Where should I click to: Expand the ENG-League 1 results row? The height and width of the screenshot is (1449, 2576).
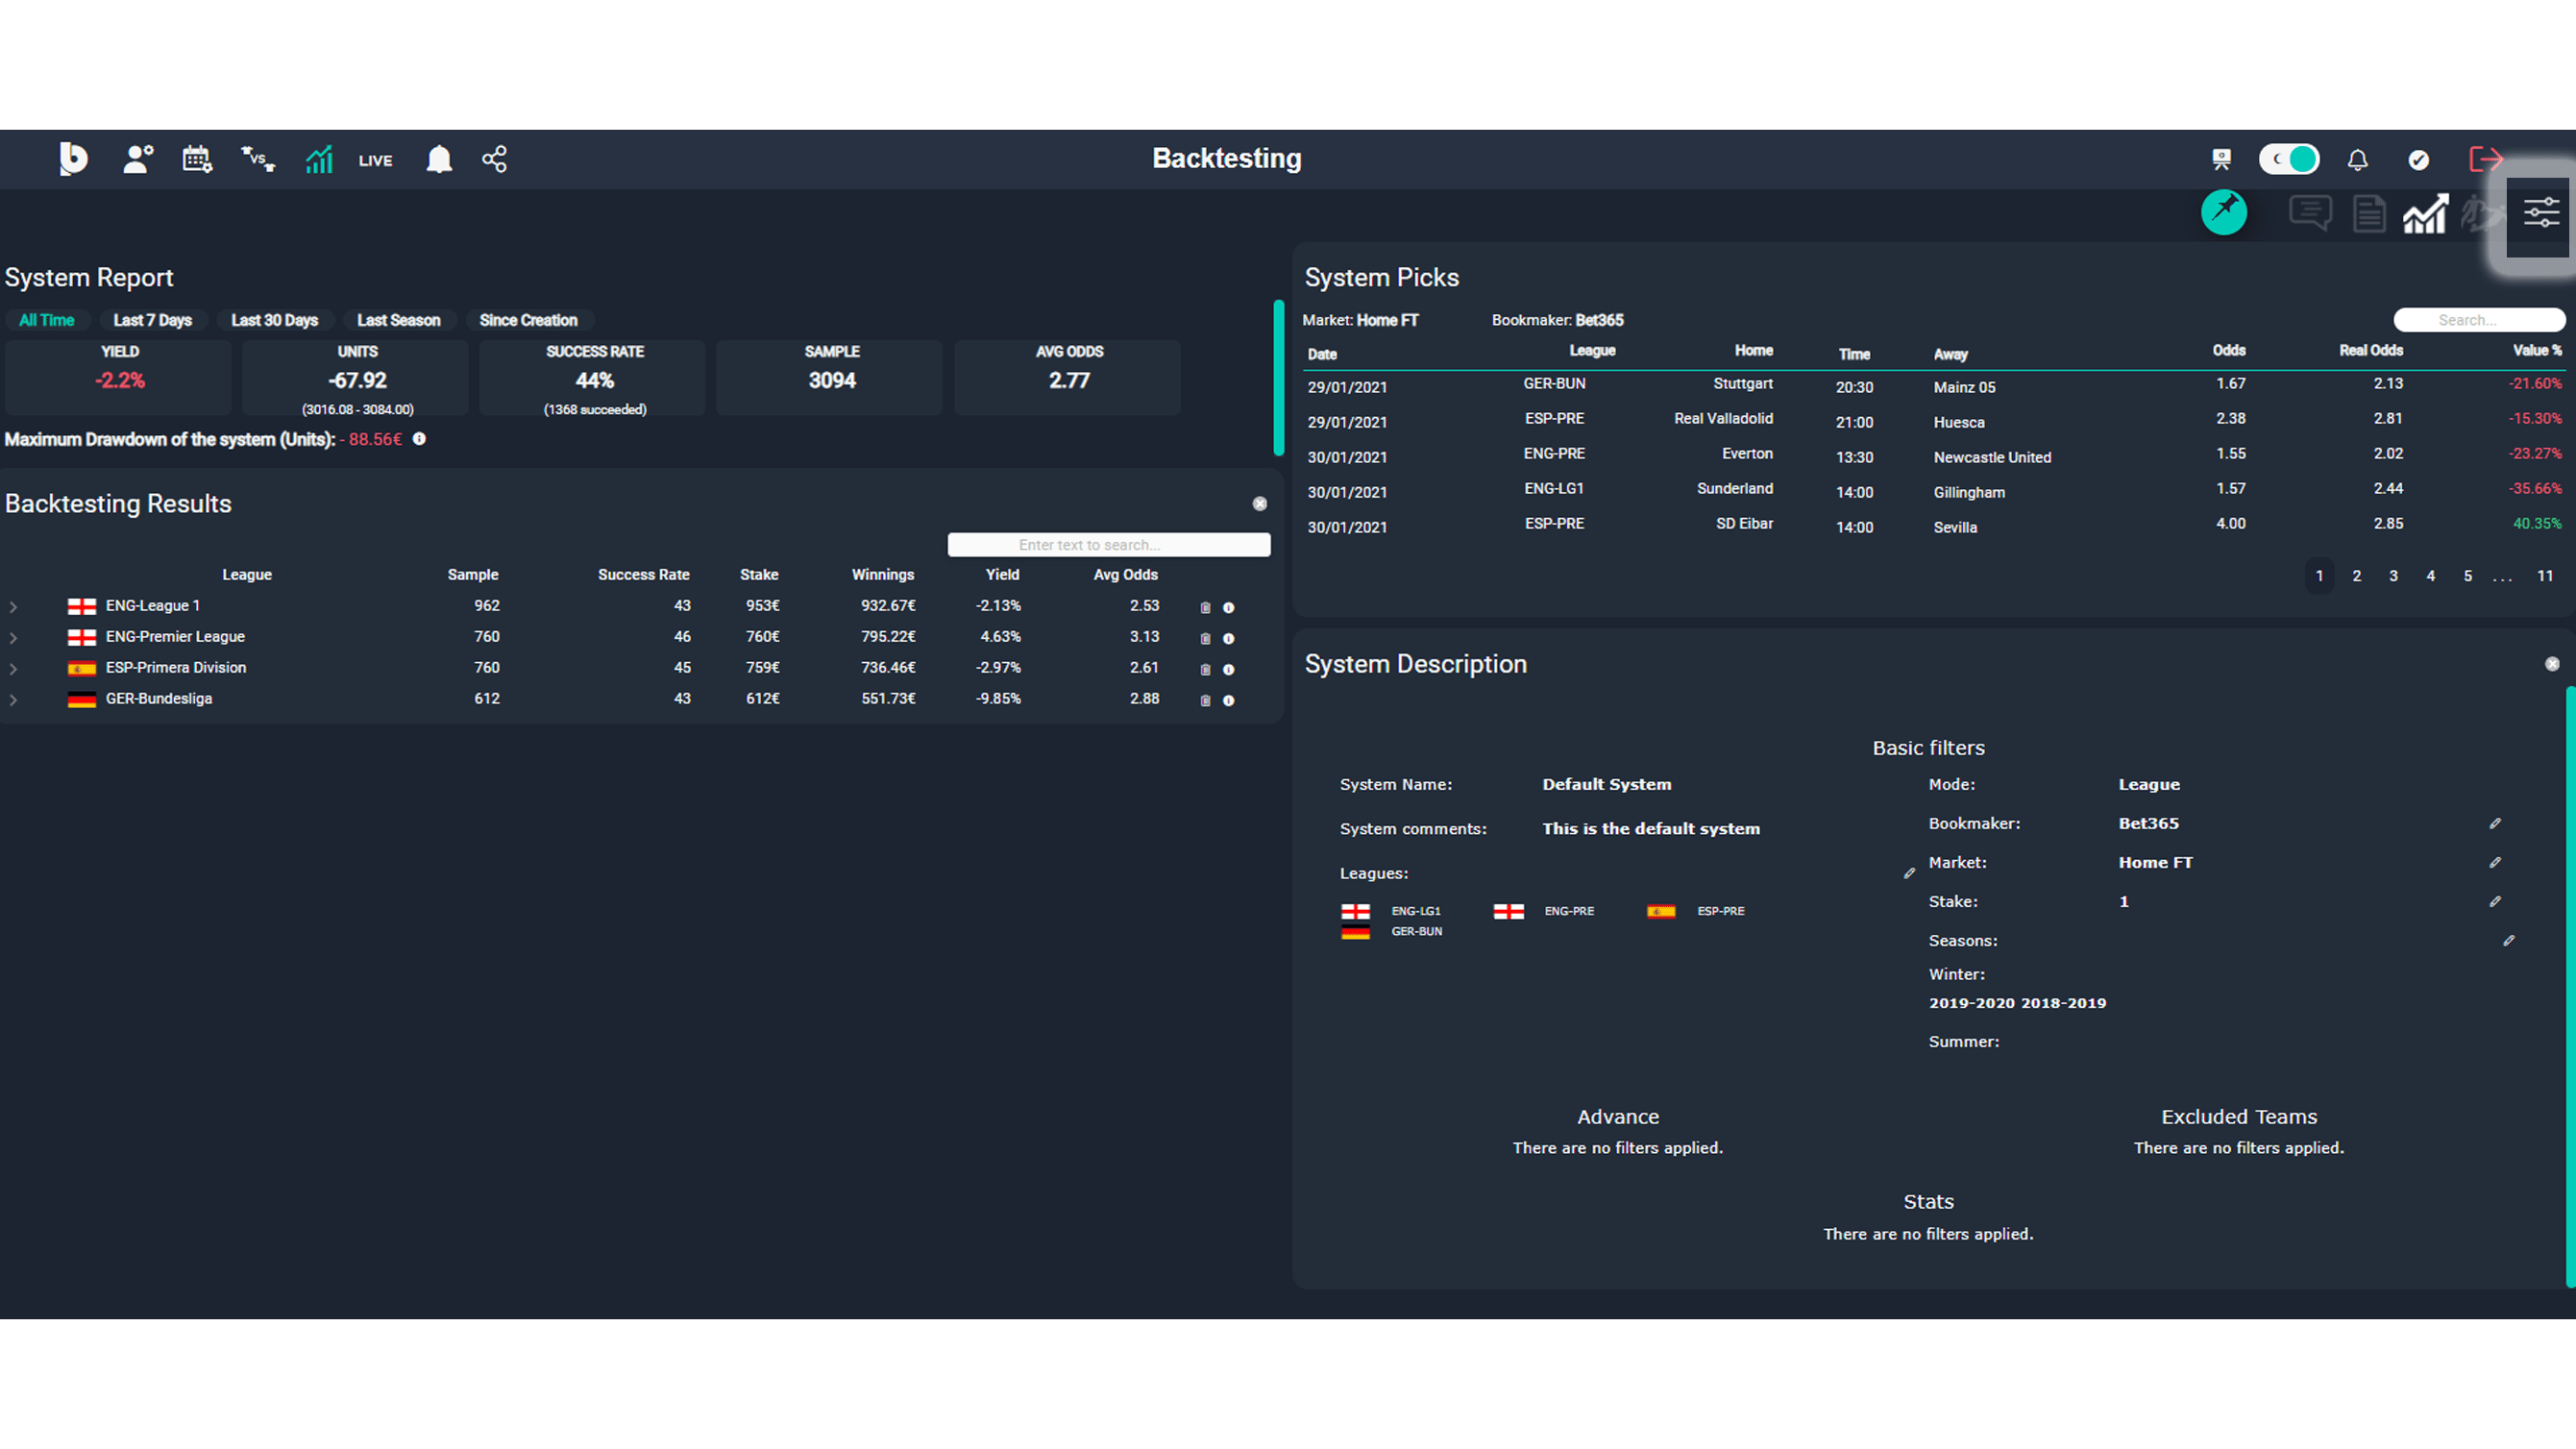click(13, 606)
